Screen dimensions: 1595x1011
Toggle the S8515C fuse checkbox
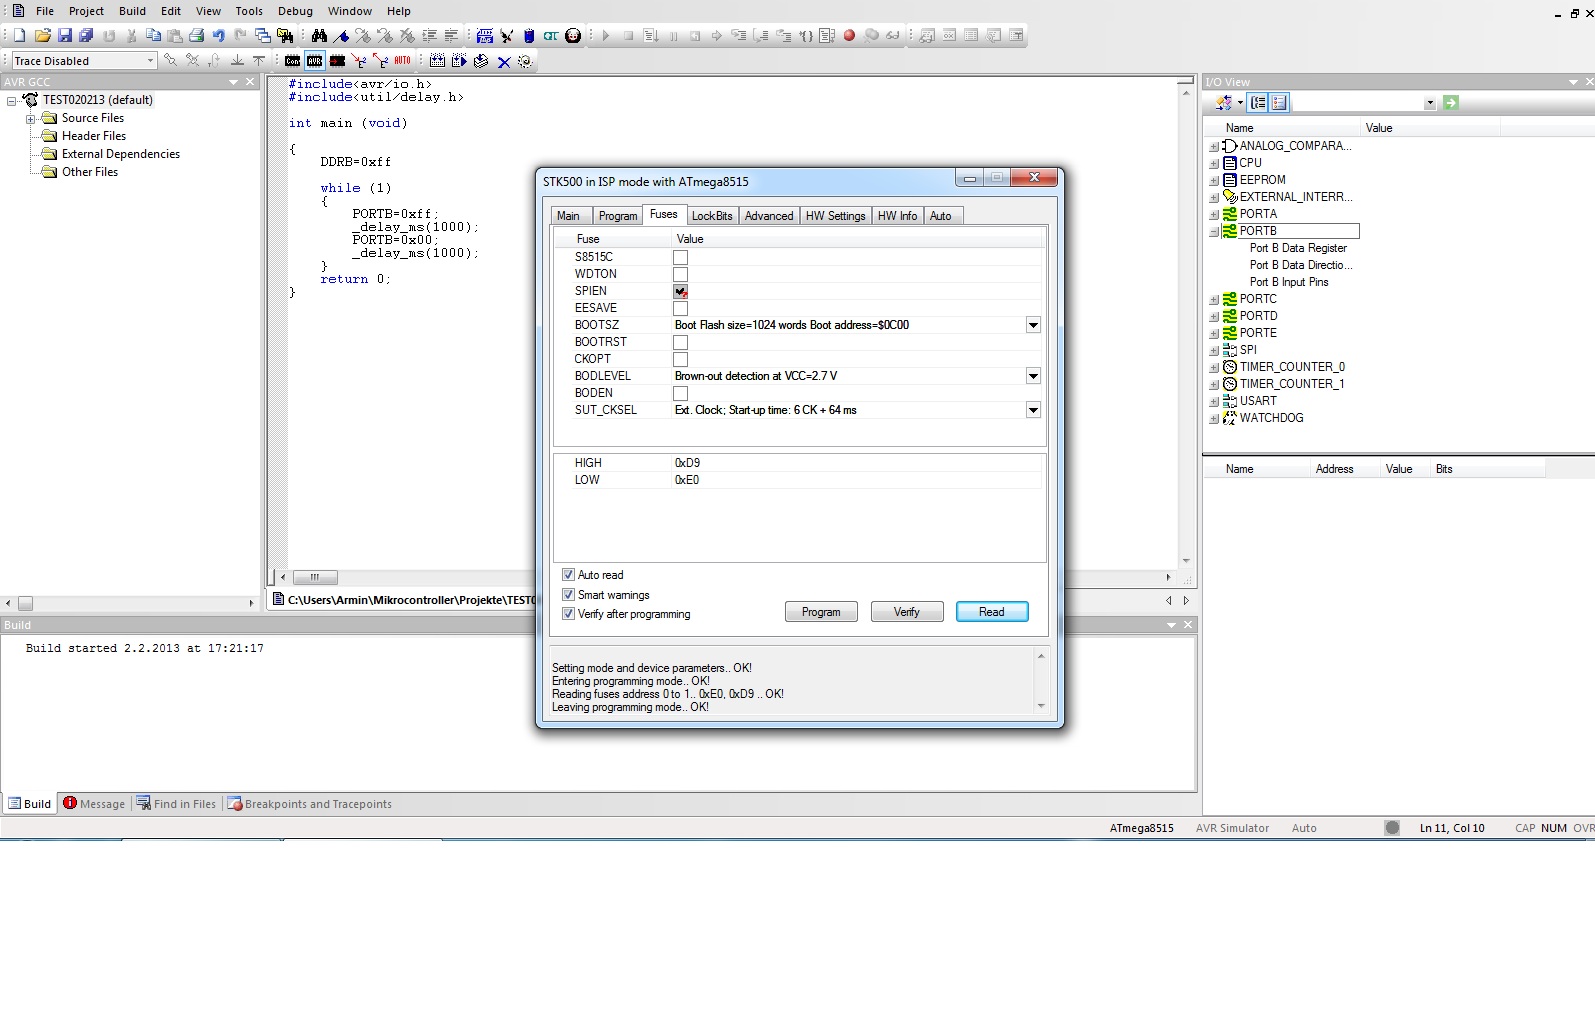click(681, 257)
